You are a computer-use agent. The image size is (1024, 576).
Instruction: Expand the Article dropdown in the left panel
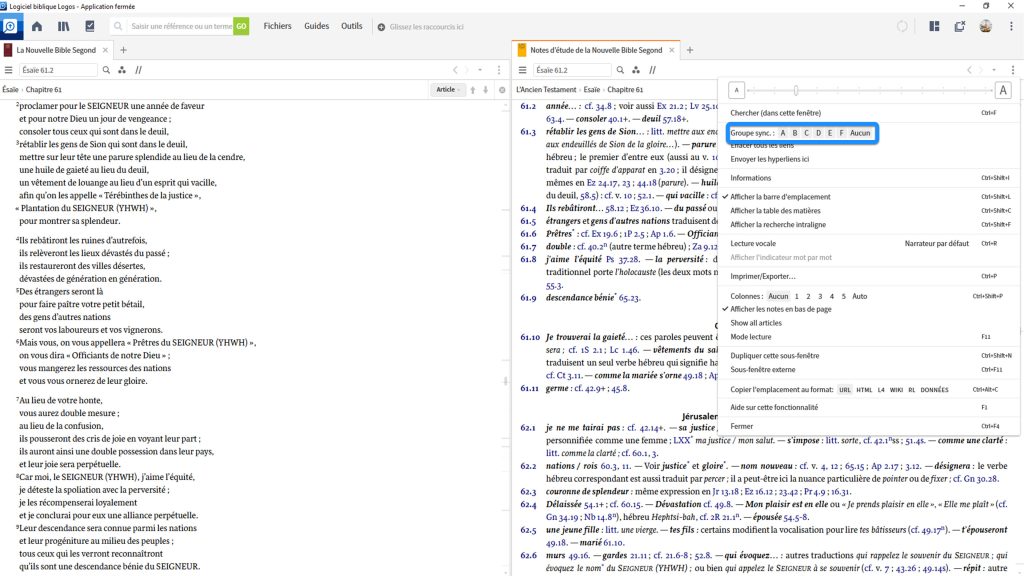point(447,89)
